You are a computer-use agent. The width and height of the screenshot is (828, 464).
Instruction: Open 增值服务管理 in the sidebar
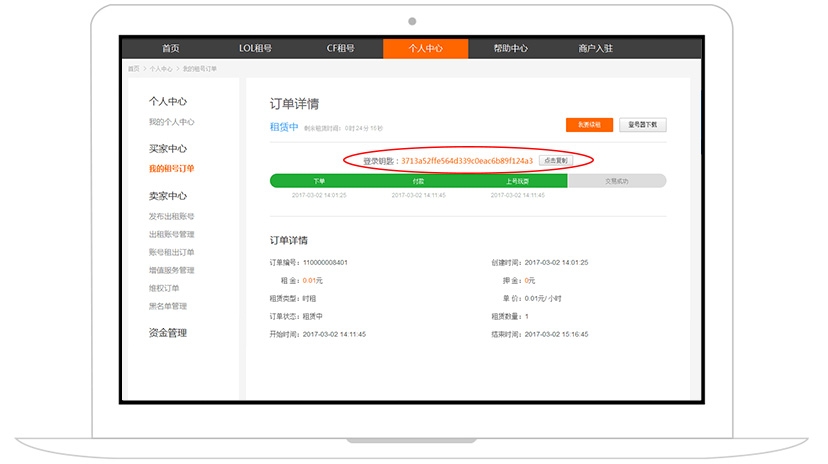(x=171, y=271)
